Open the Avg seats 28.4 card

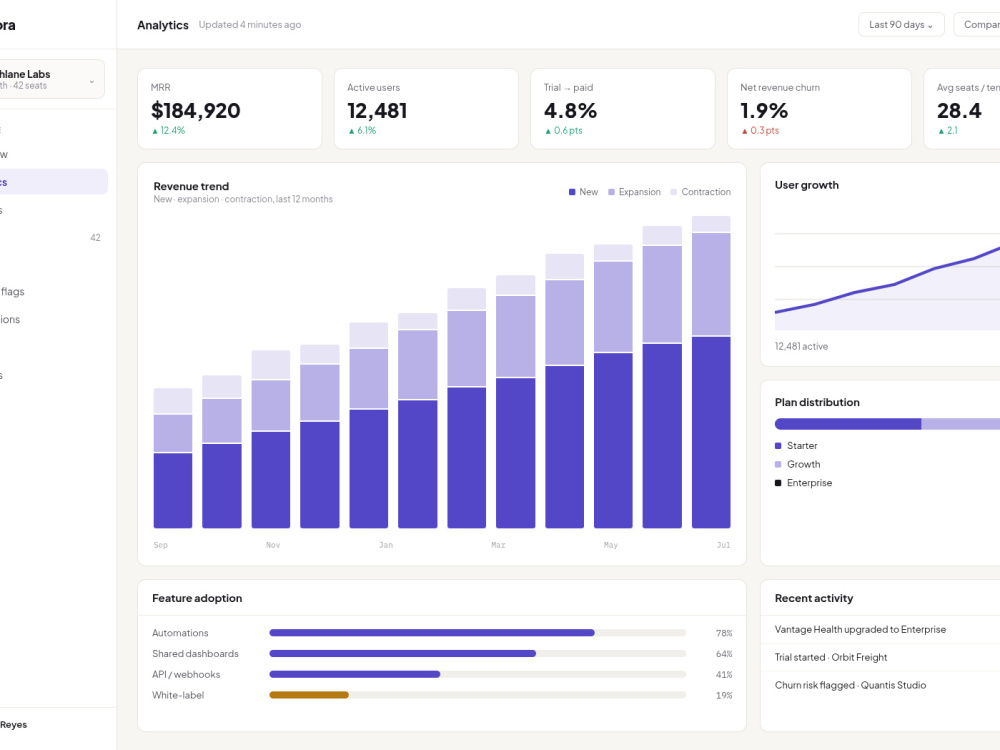click(x=962, y=109)
